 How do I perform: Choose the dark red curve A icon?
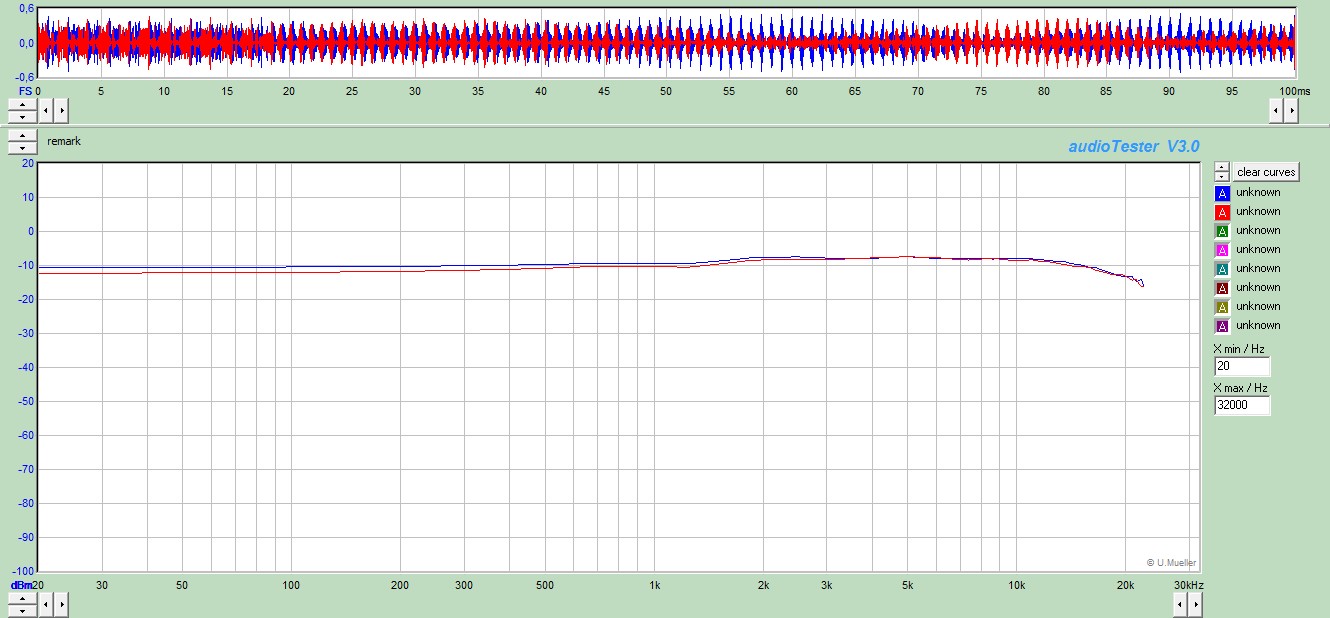[x=1222, y=288]
